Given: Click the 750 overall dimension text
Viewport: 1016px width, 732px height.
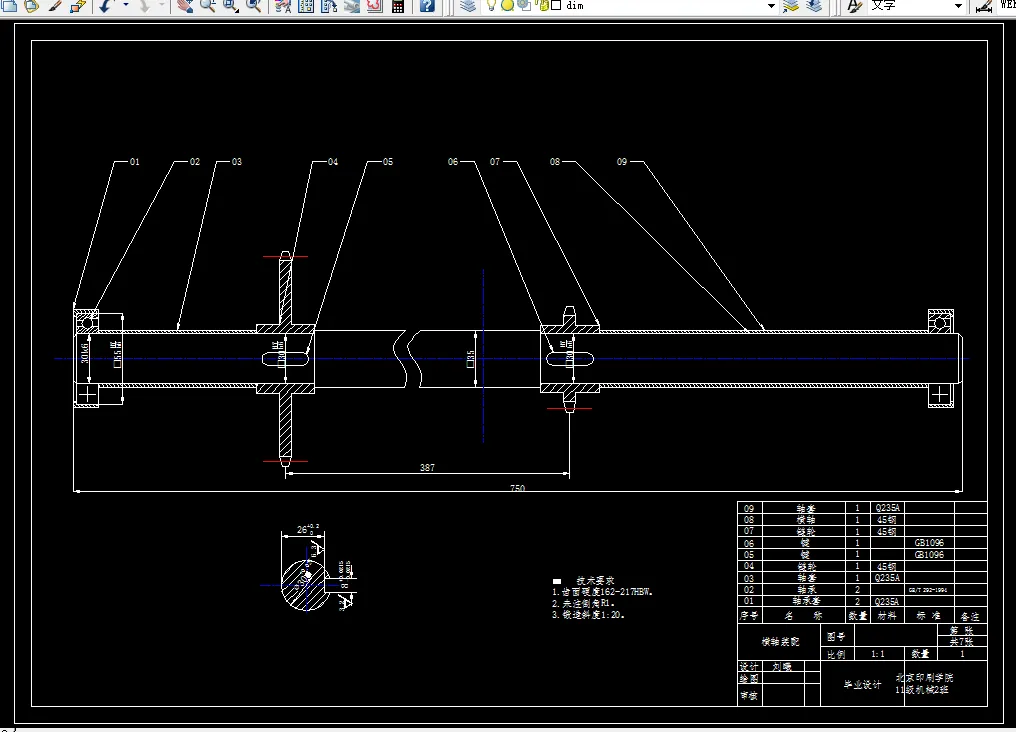Looking at the screenshot, I should tap(518, 488).
